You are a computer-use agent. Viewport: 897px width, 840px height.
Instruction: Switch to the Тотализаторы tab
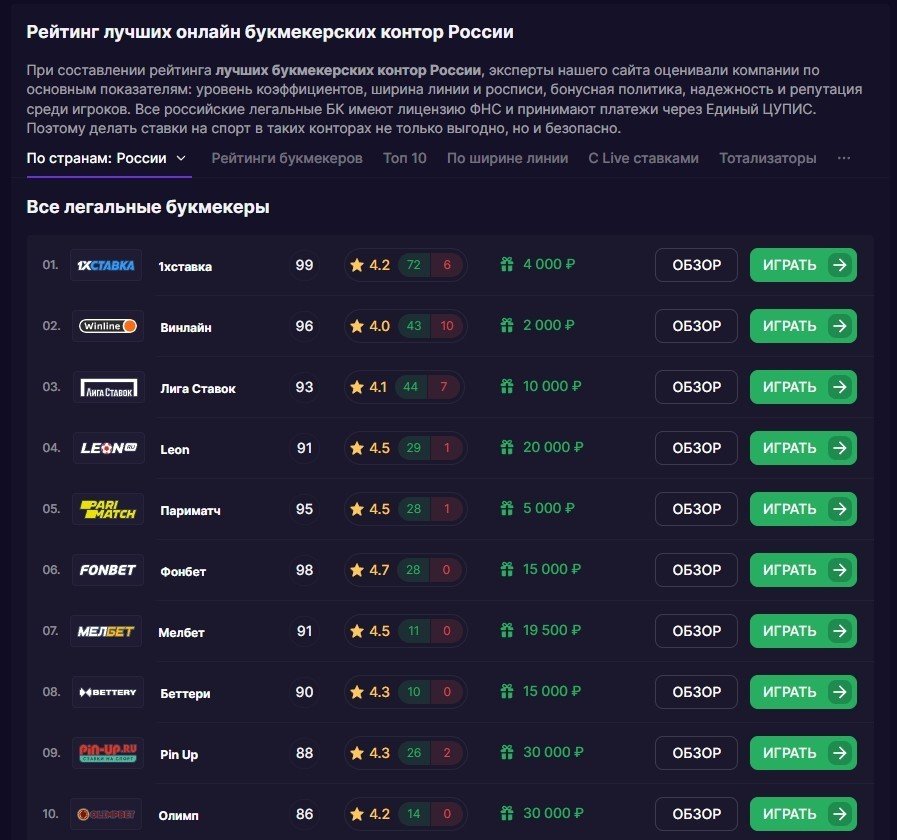tap(768, 159)
